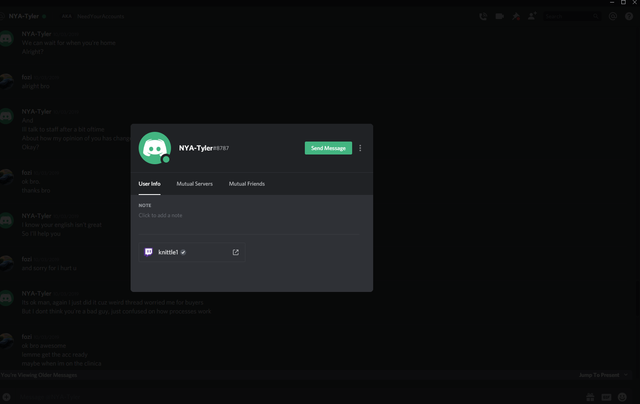
Task: Click the note field to add a note
Action: (249, 215)
